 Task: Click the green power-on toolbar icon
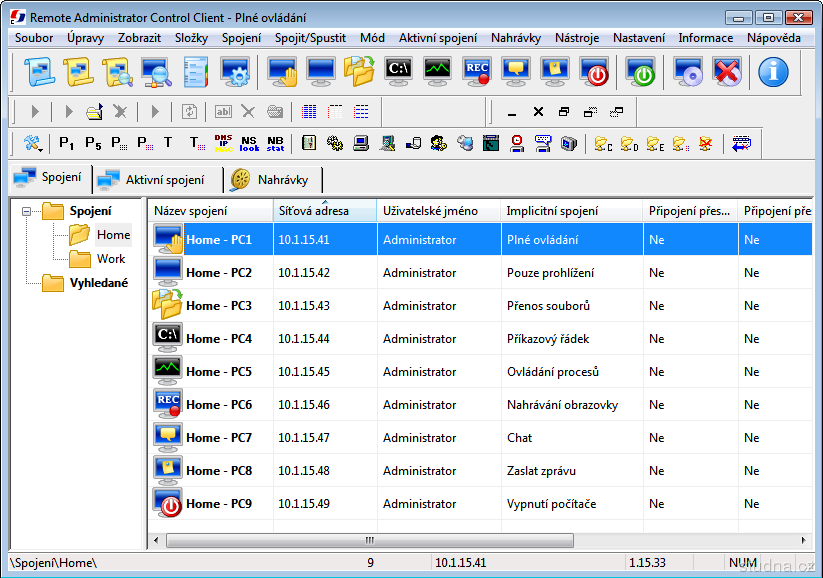click(640, 72)
